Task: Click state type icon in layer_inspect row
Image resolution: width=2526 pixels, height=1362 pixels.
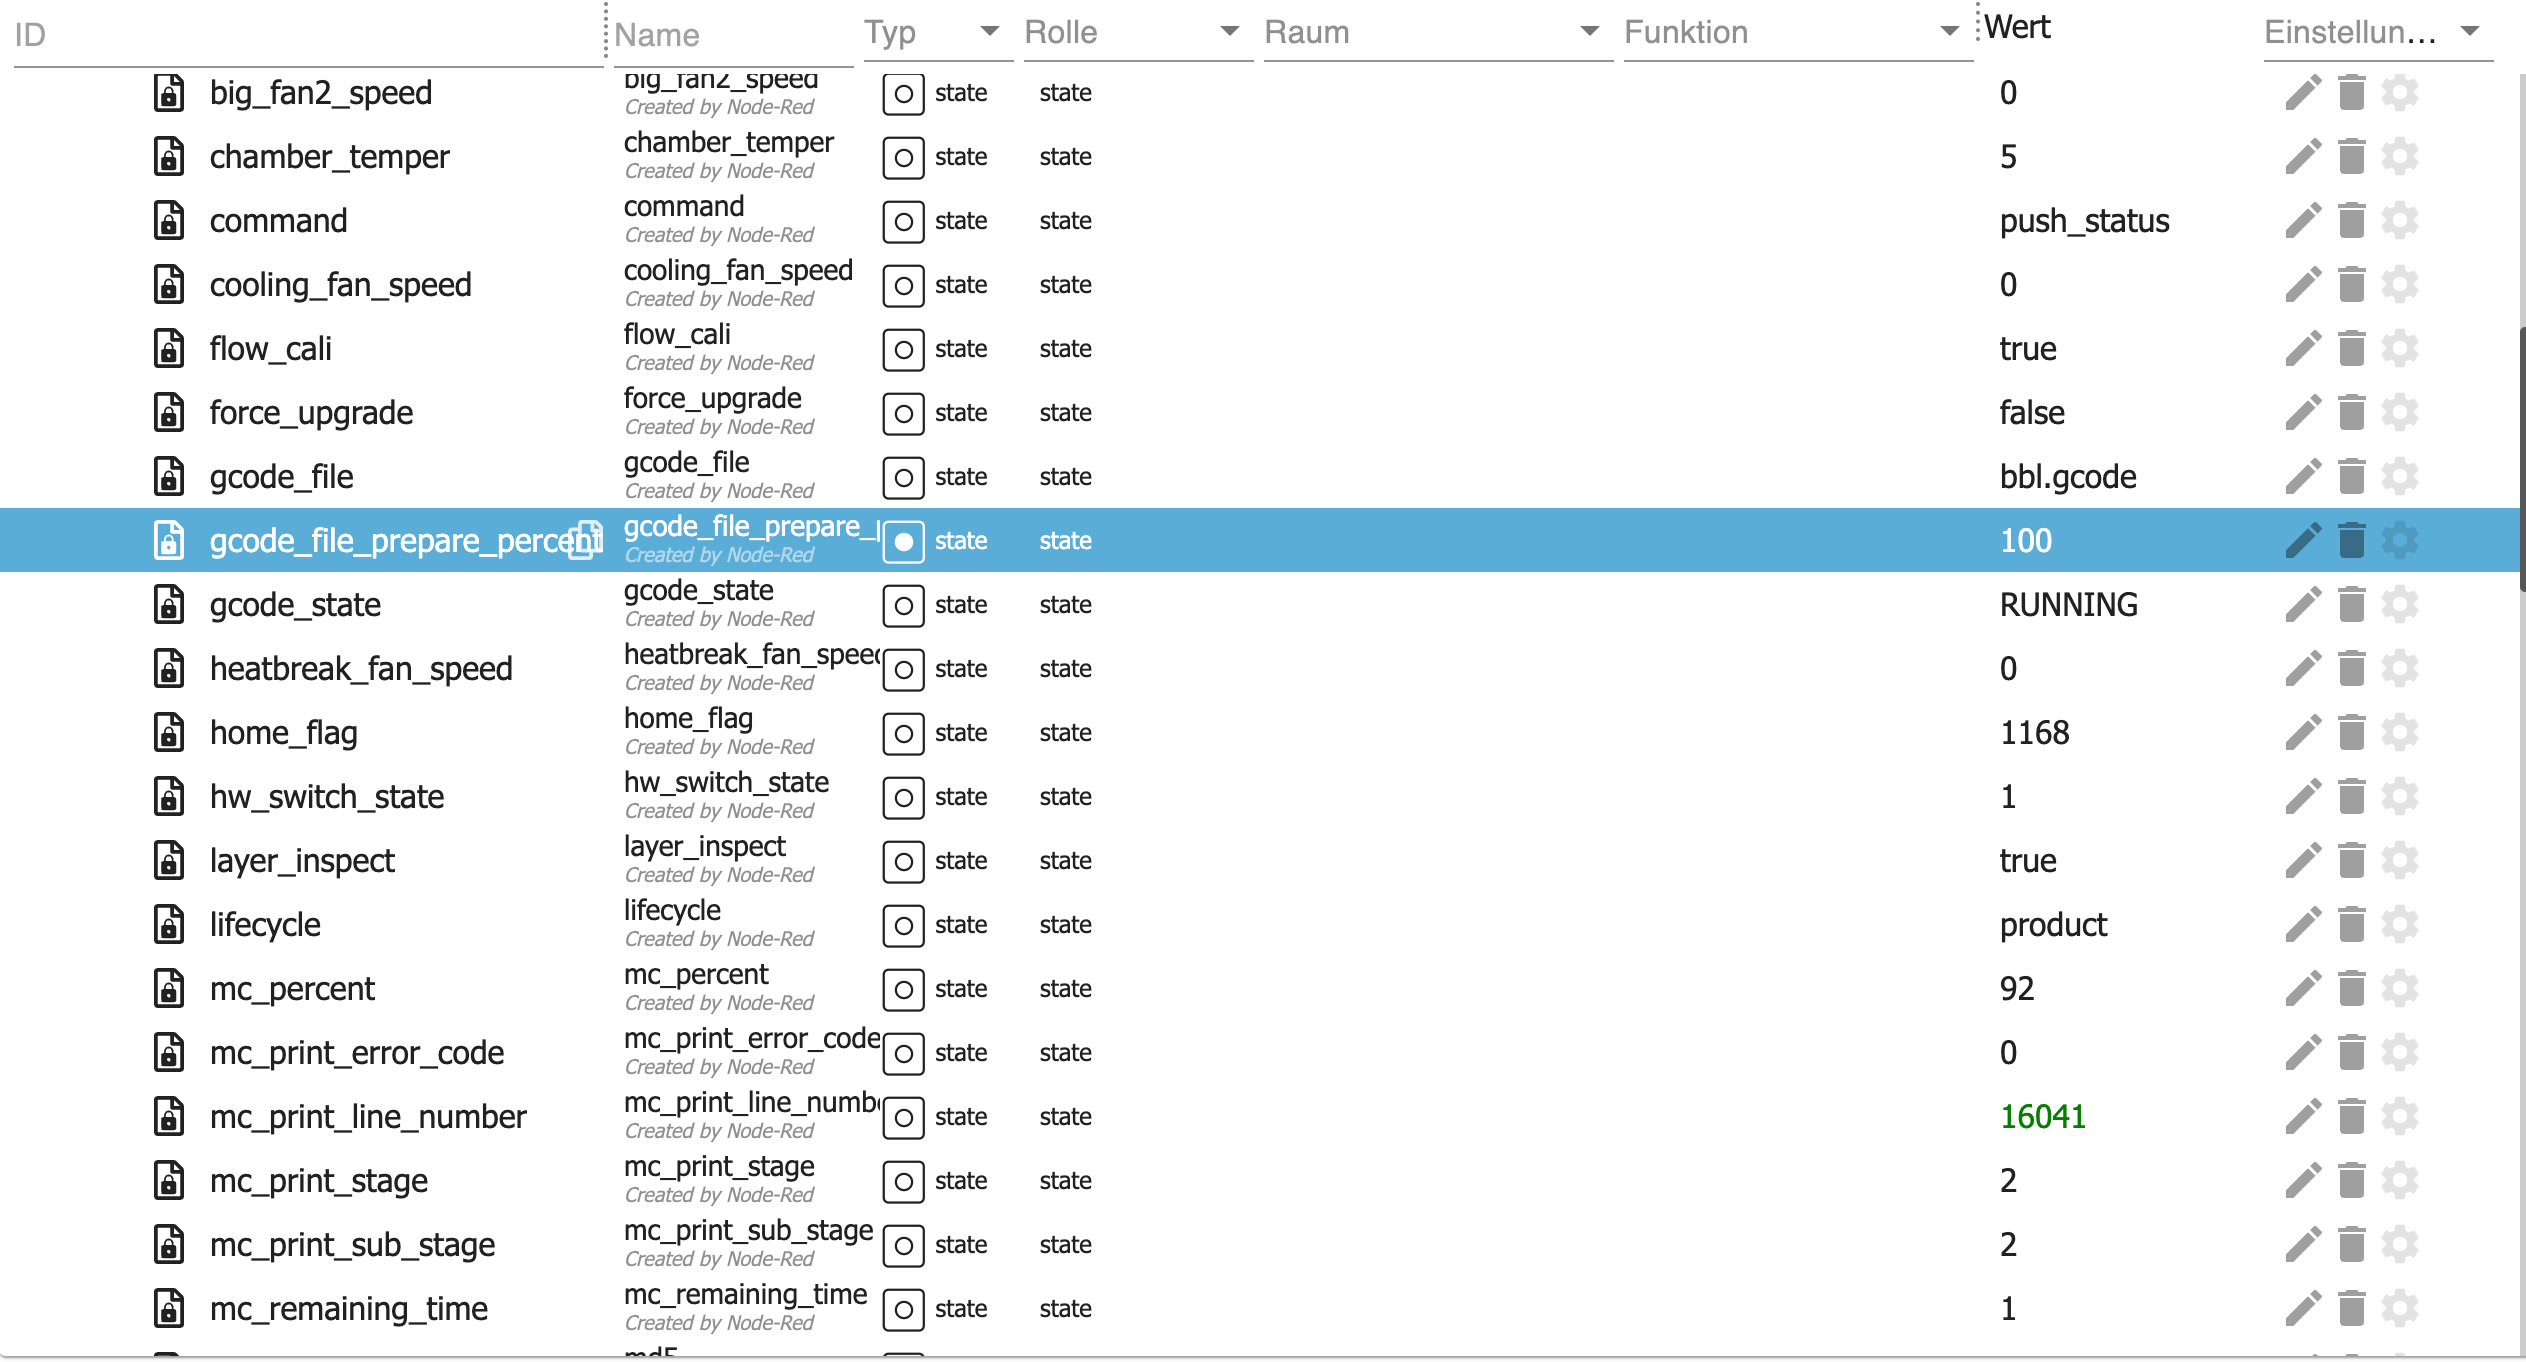Action: 903,861
